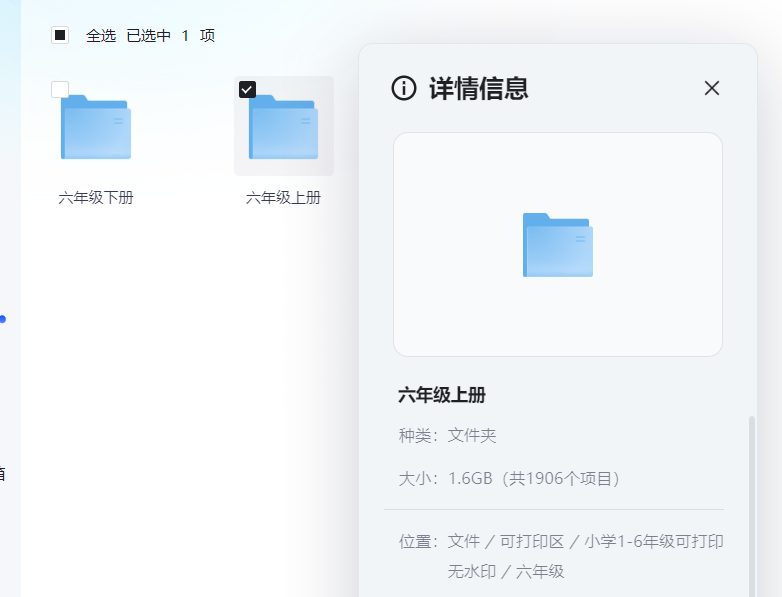Screen dimensions: 782x597
Task: Click the 详情信息 panel title
Action: [478, 88]
